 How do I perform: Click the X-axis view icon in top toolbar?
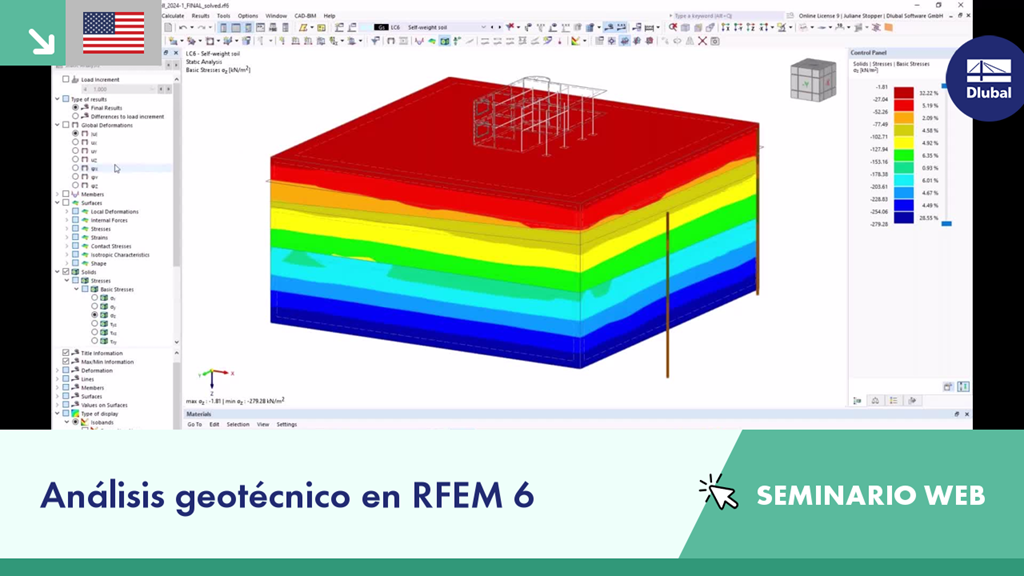pos(726,27)
